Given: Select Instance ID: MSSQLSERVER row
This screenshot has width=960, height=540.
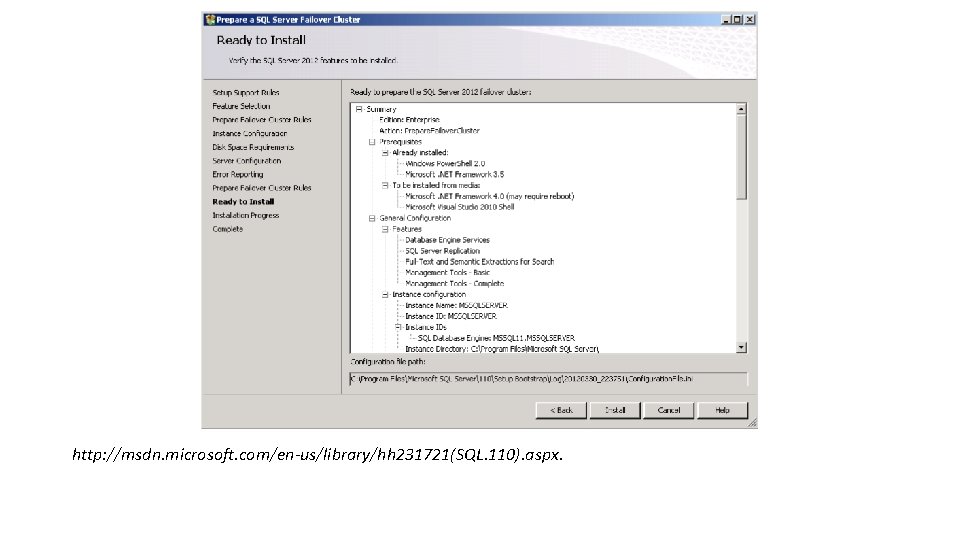Looking at the screenshot, I should pyautogui.click(x=451, y=316).
